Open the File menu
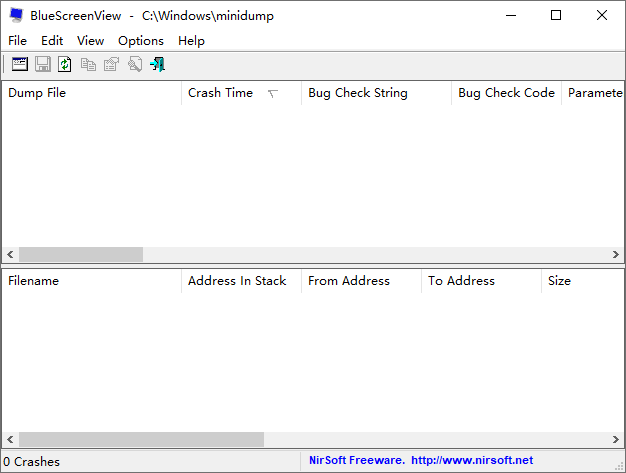This screenshot has height=473, width=626. point(18,41)
